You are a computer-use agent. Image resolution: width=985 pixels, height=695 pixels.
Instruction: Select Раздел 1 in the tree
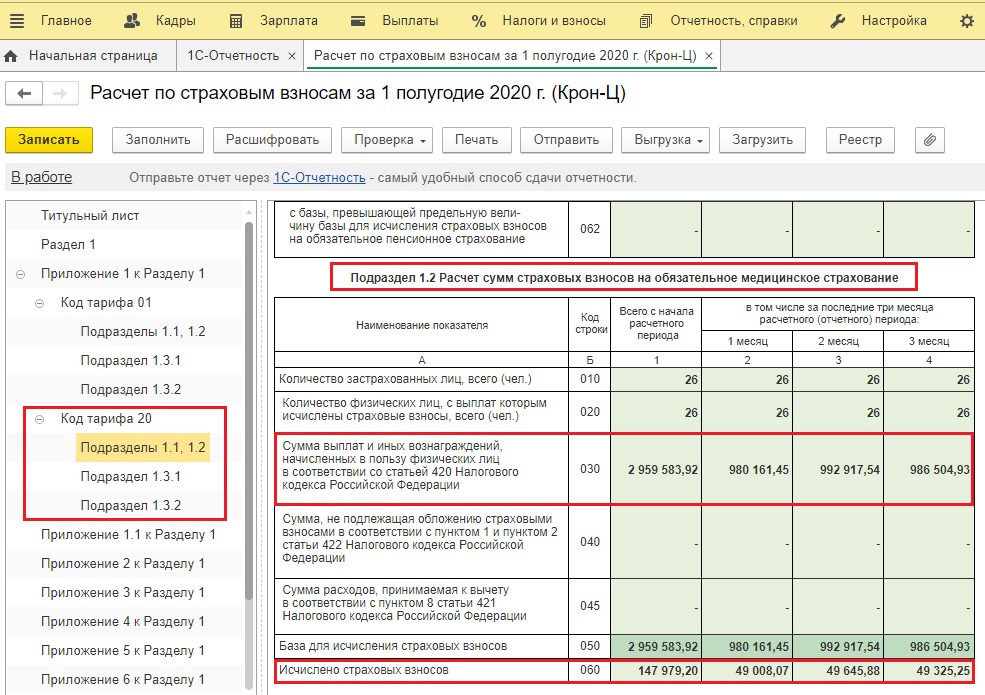coord(68,244)
